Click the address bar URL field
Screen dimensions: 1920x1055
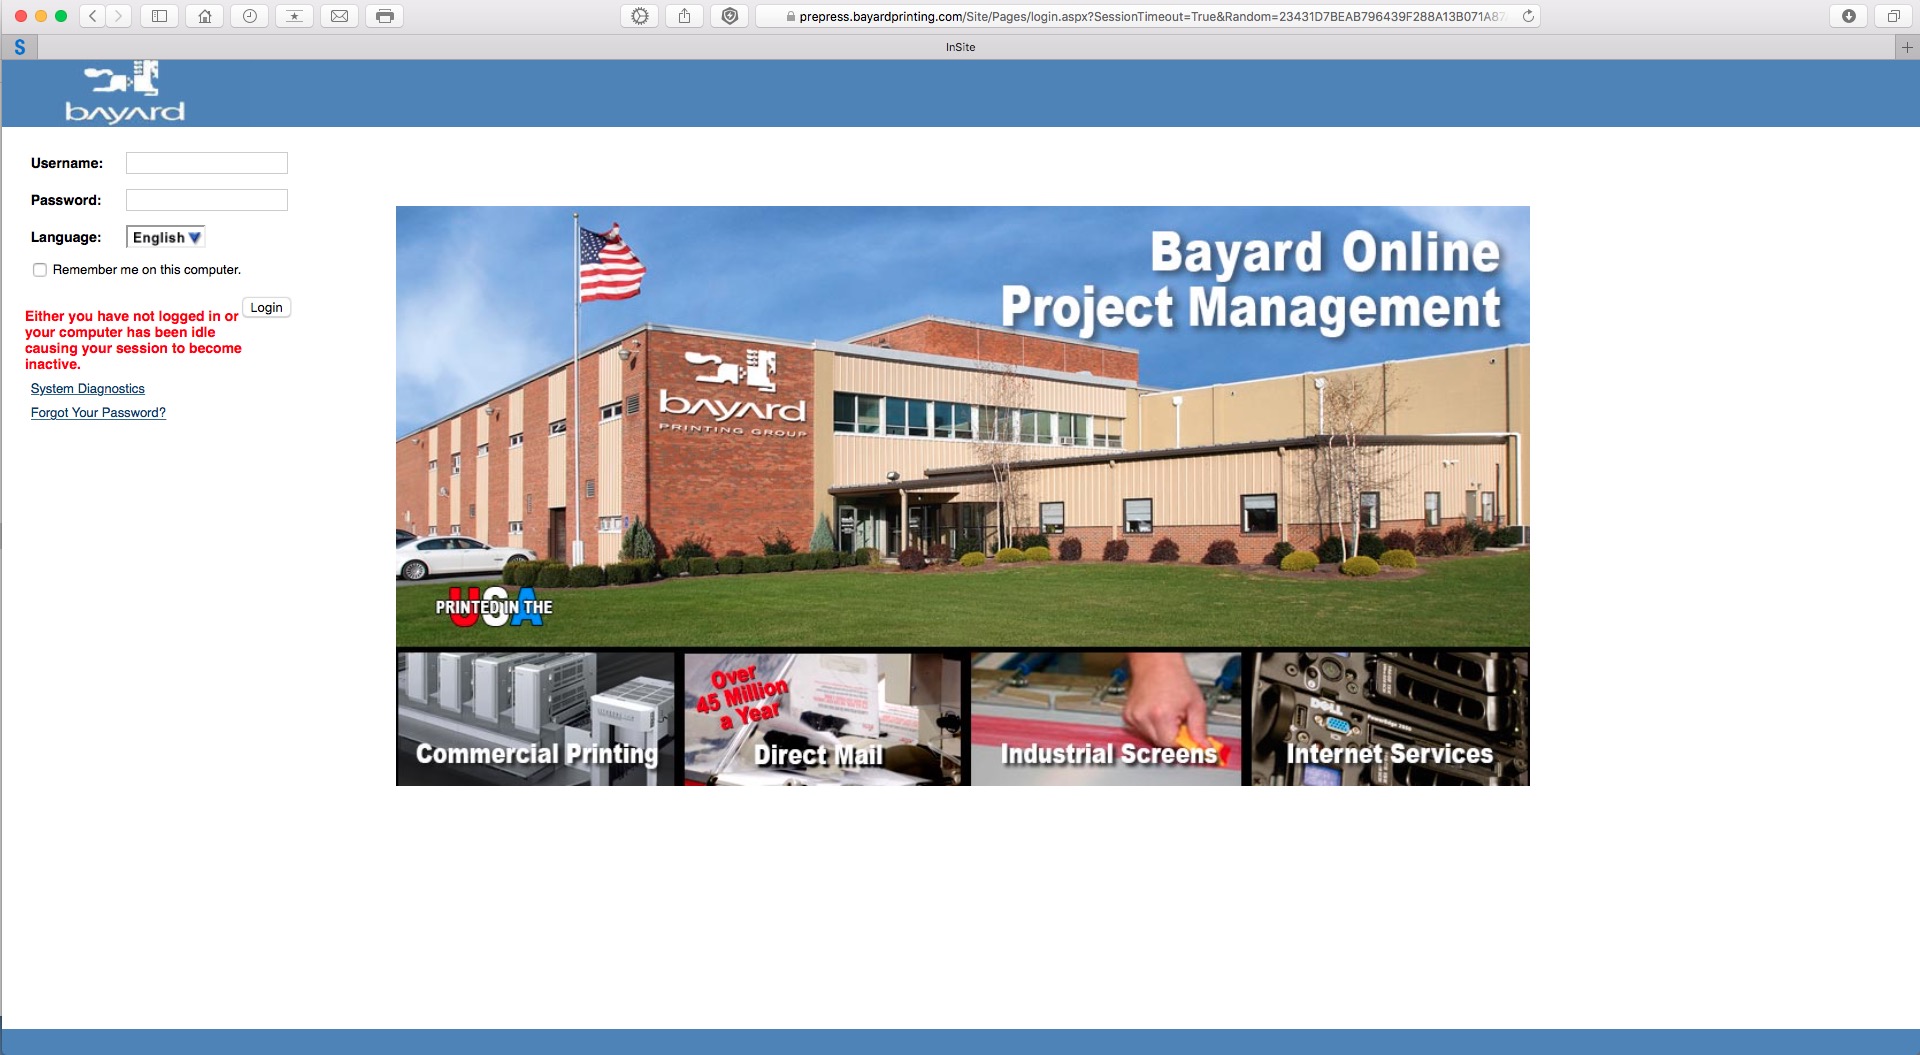pyautogui.click(x=1148, y=16)
